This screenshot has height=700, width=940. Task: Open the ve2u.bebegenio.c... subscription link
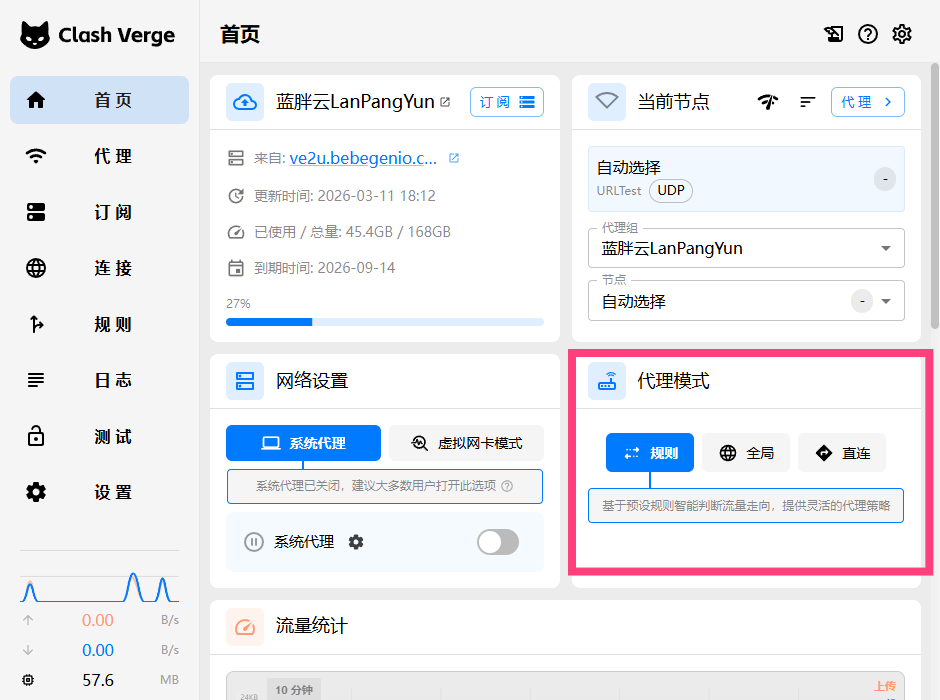coord(363,158)
